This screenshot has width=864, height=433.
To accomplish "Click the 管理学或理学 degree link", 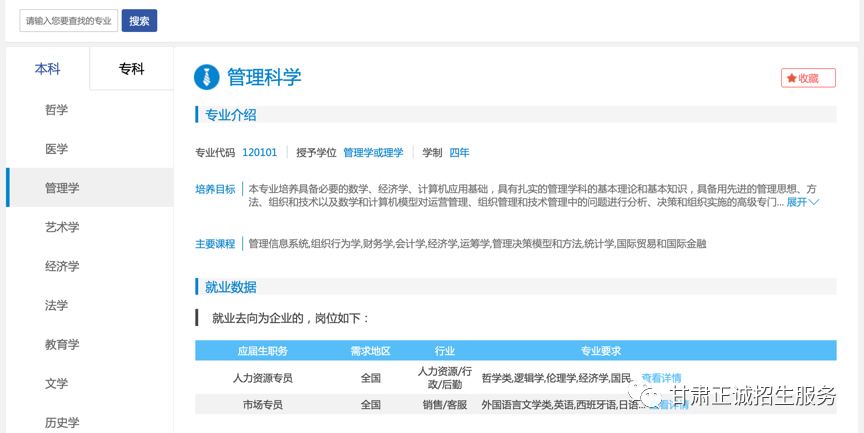I will pyautogui.click(x=373, y=153).
